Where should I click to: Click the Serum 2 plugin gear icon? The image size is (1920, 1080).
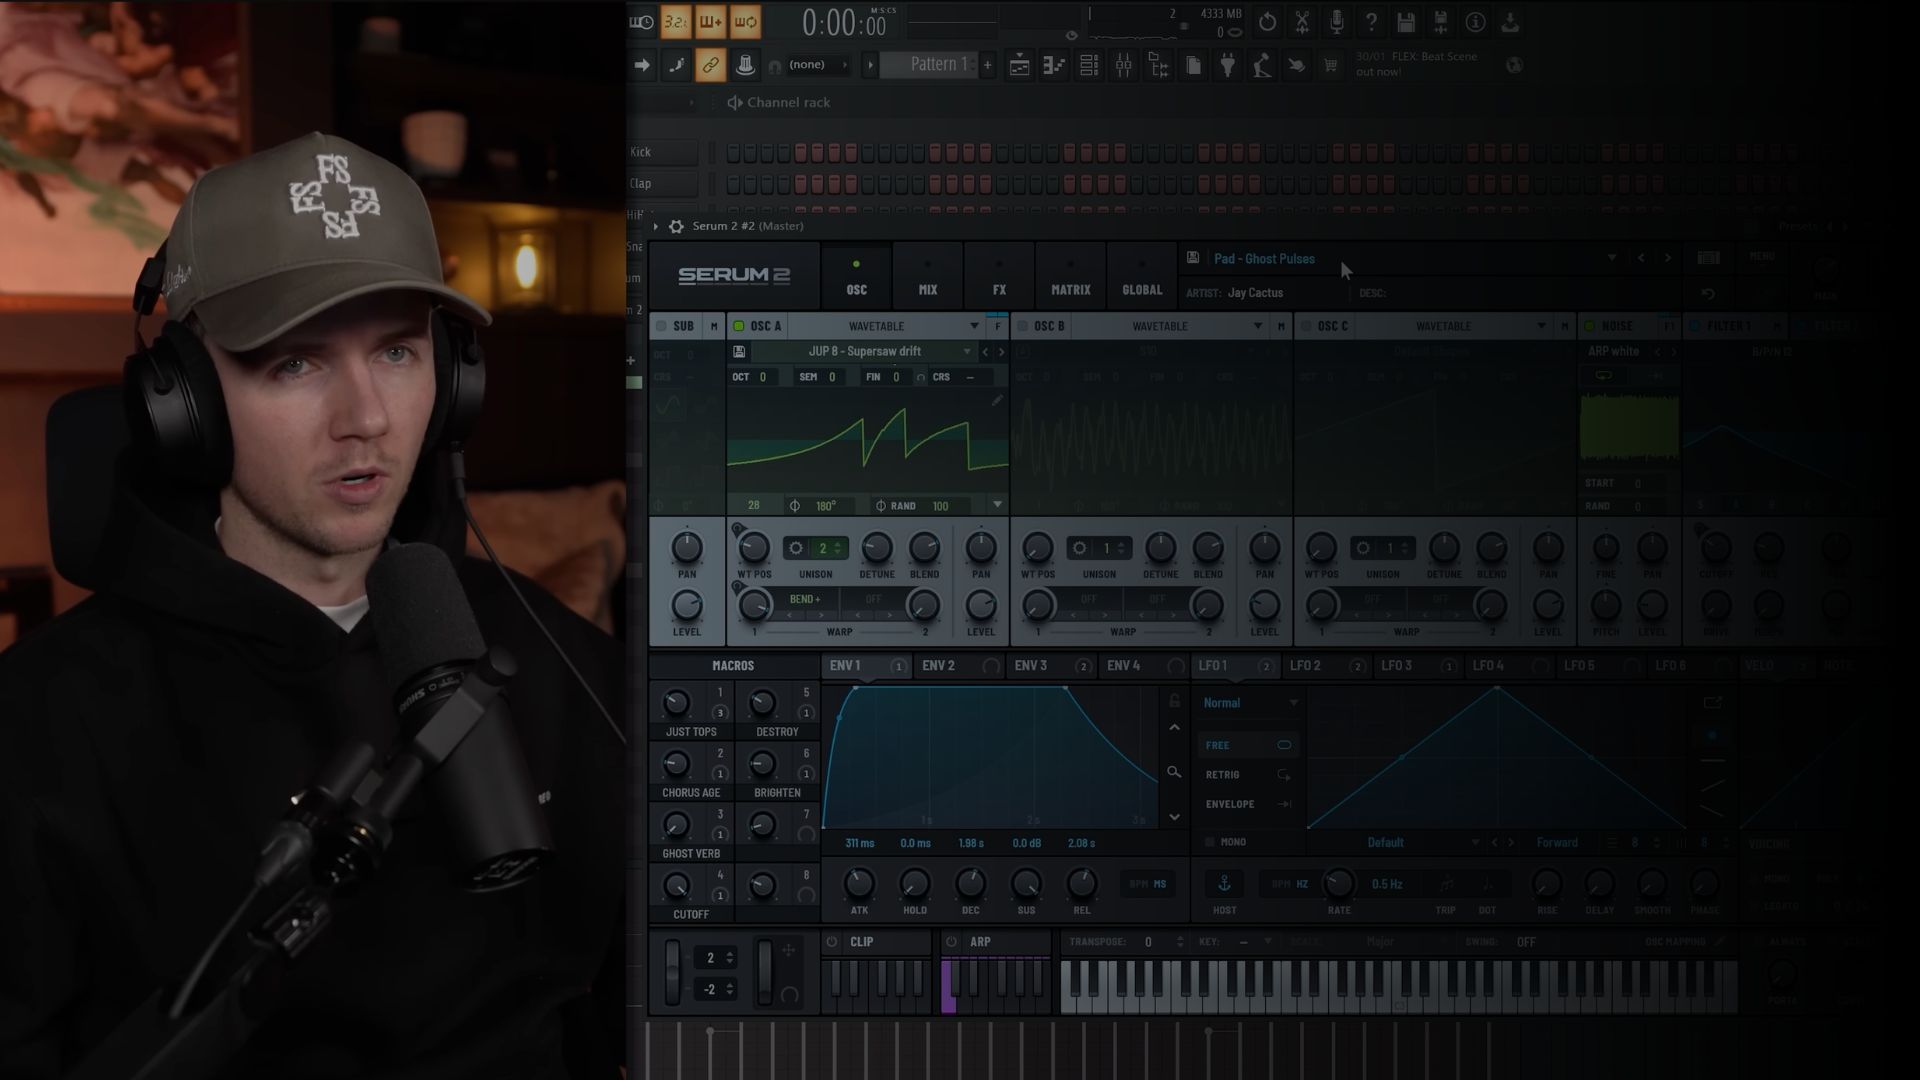pyautogui.click(x=676, y=227)
